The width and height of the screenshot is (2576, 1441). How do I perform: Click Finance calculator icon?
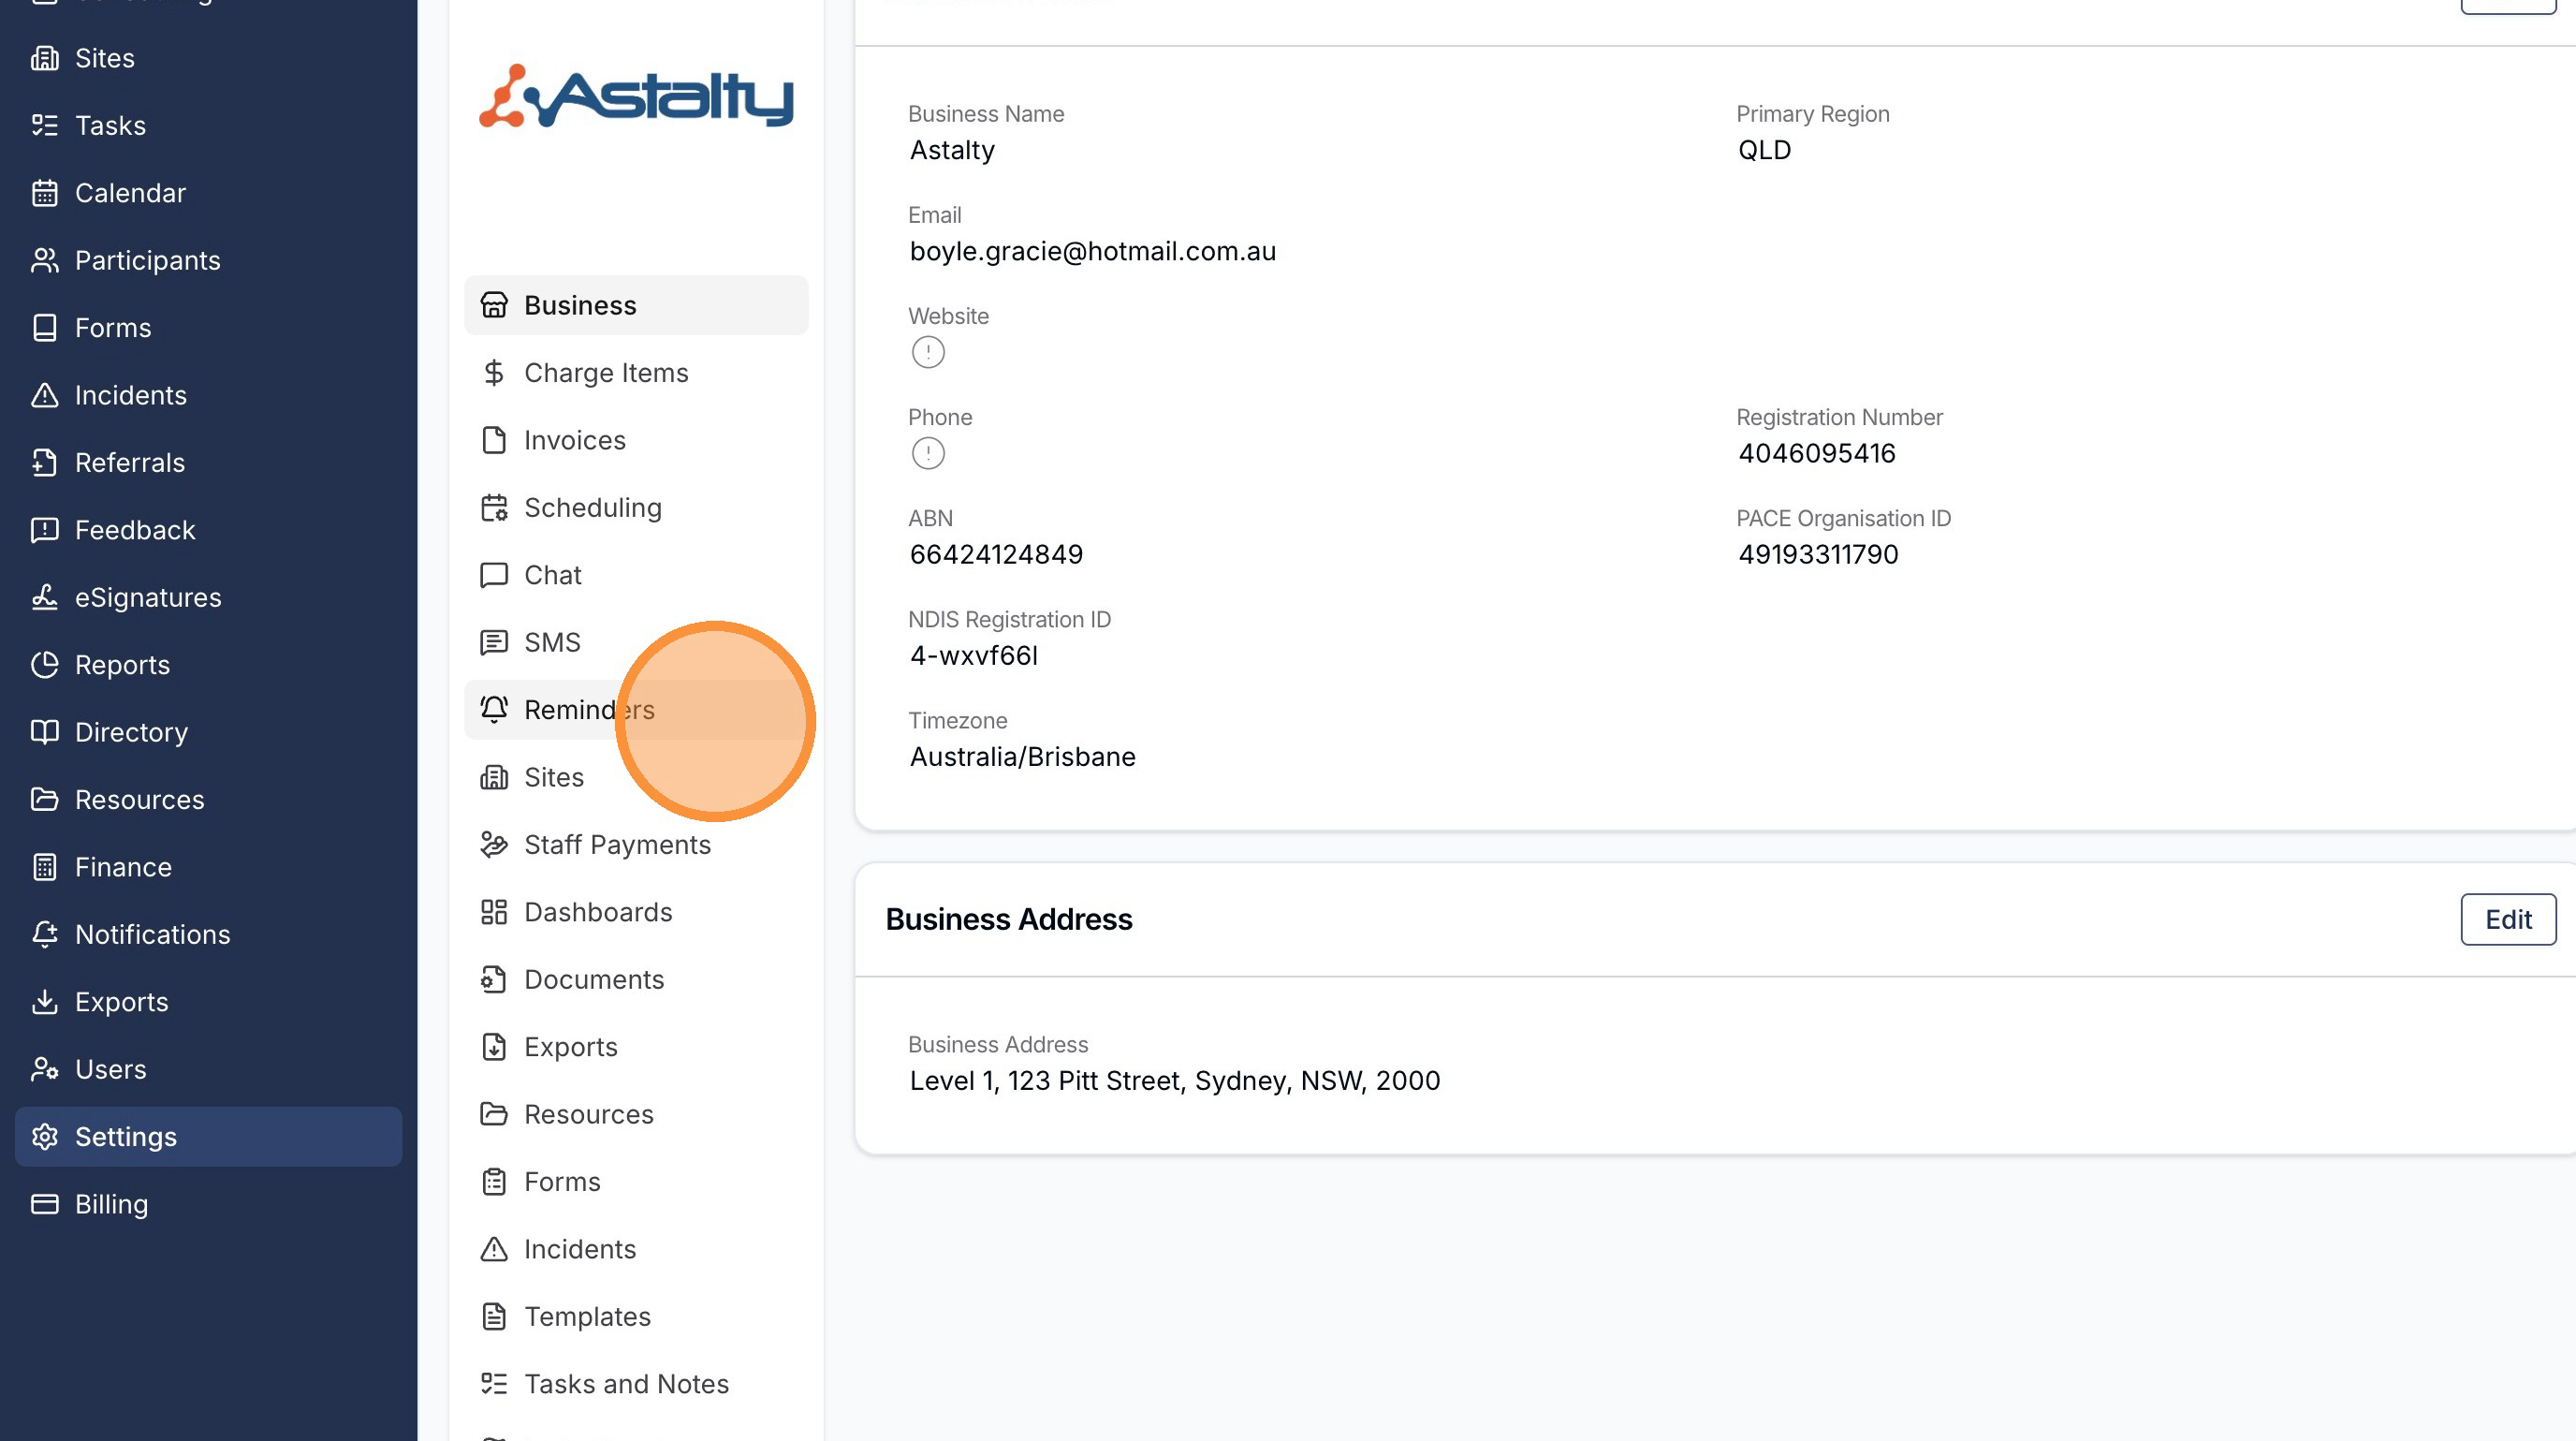[45, 867]
